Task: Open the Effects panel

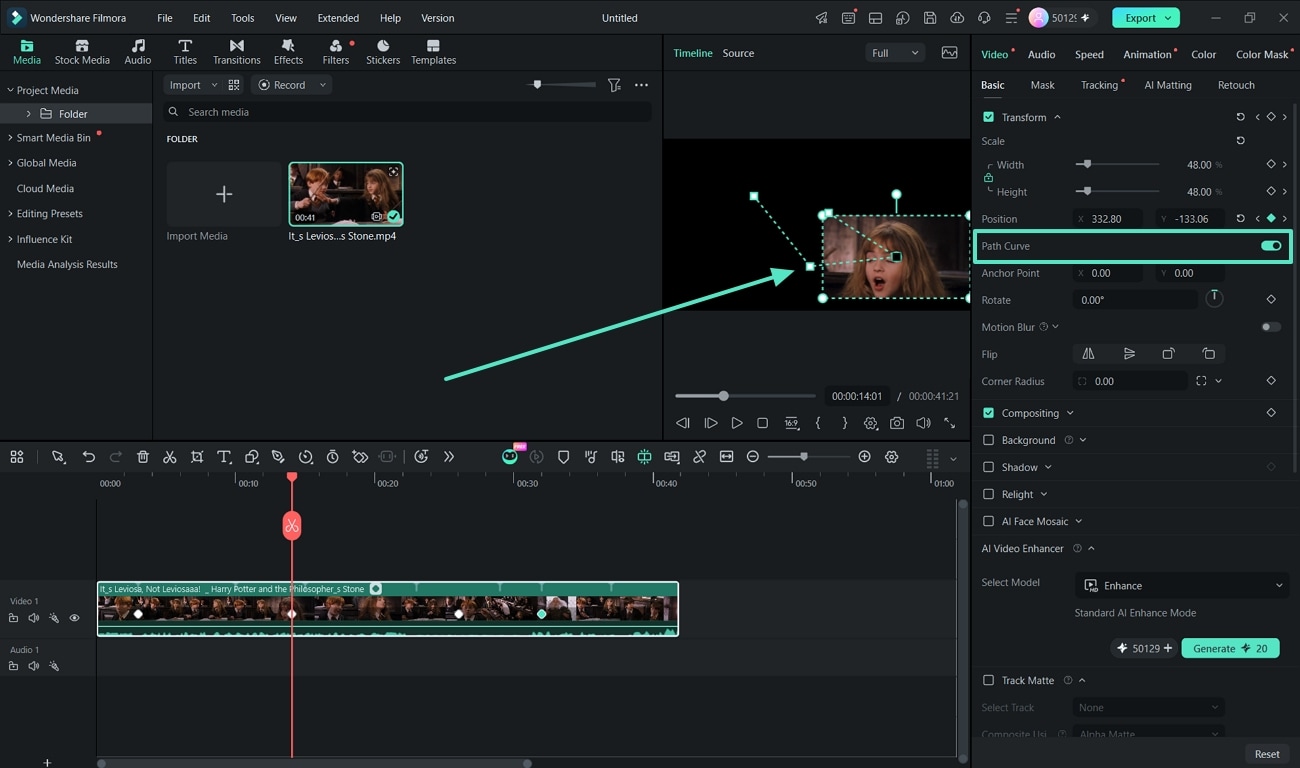Action: tap(288, 52)
